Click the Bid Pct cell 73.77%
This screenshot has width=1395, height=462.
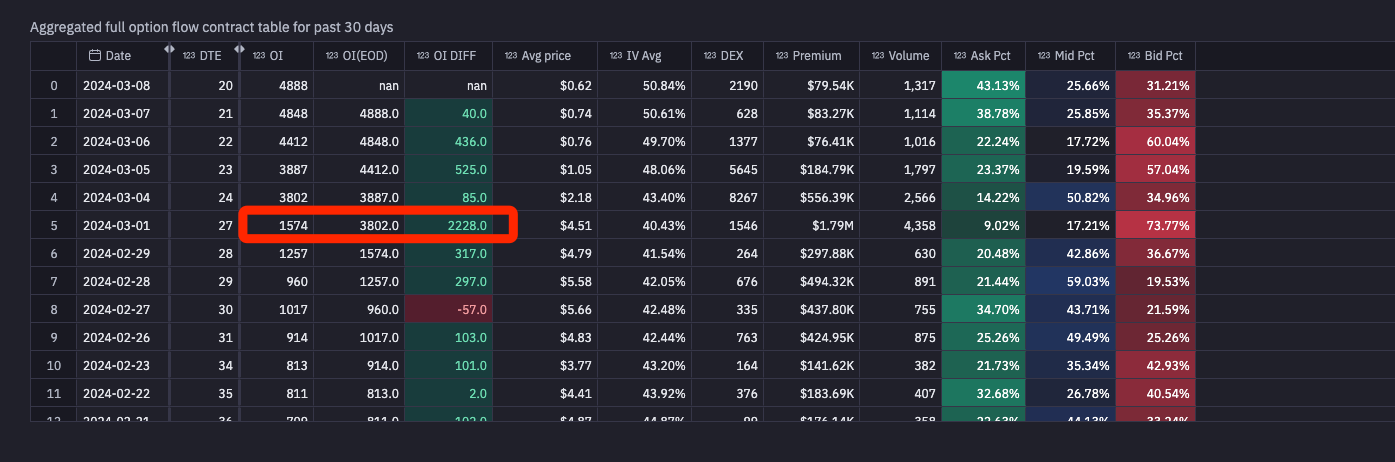pos(1156,226)
